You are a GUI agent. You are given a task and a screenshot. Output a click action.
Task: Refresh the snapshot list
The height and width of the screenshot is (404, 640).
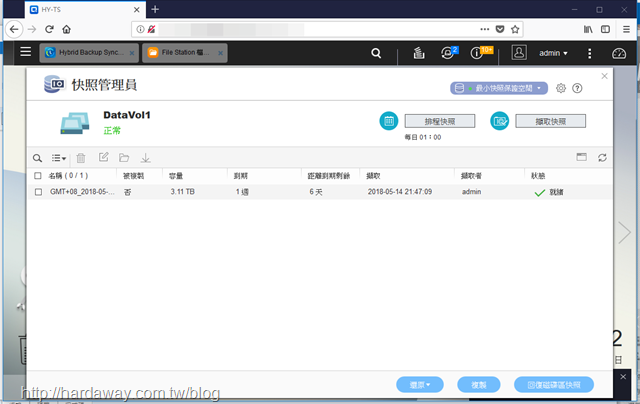point(602,158)
